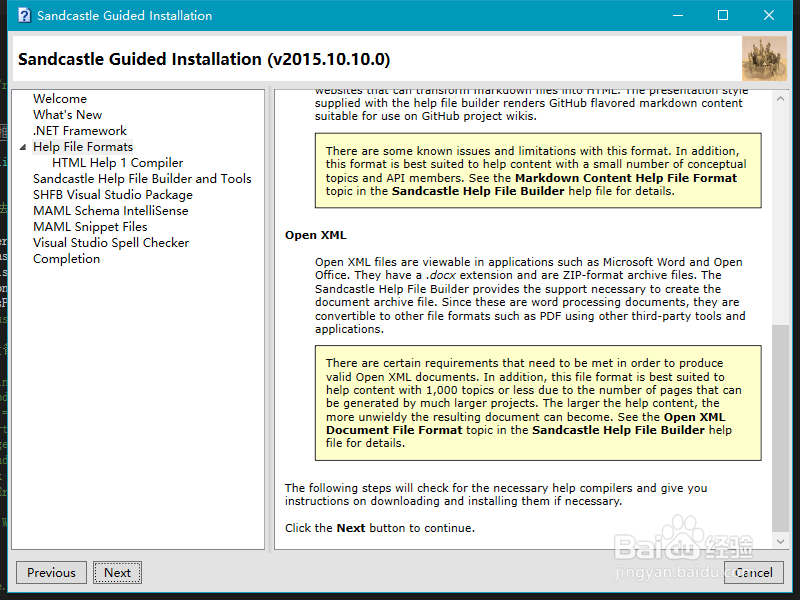Click the Sandcastle help icon in title bar
This screenshot has height=600, width=800.
[x=24, y=15]
